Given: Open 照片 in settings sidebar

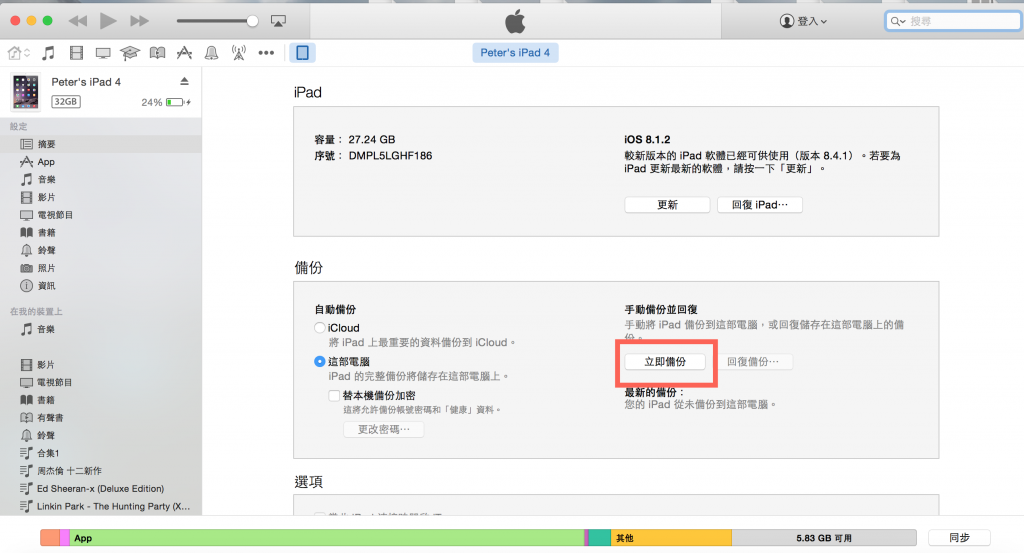Looking at the screenshot, I should coord(101,268).
